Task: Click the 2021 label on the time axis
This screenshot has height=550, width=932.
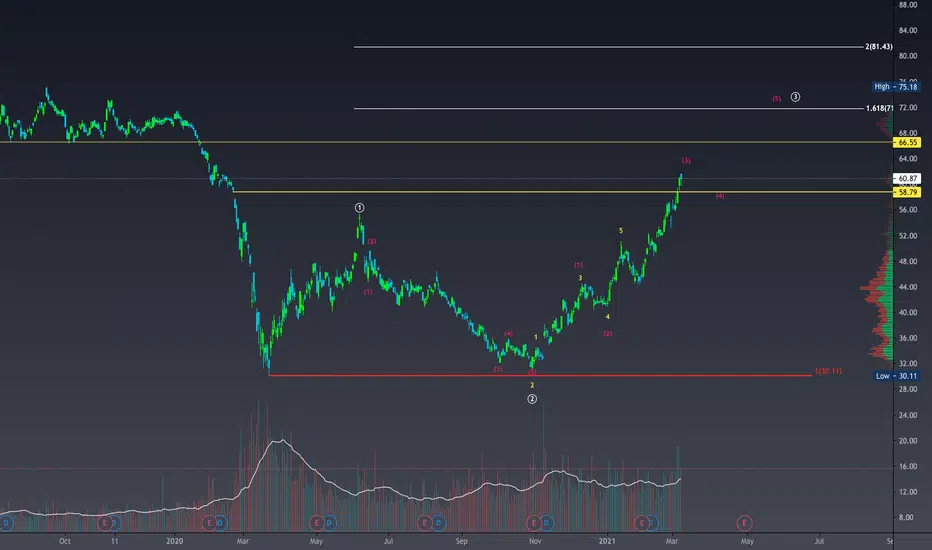Action: click(x=607, y=541)
